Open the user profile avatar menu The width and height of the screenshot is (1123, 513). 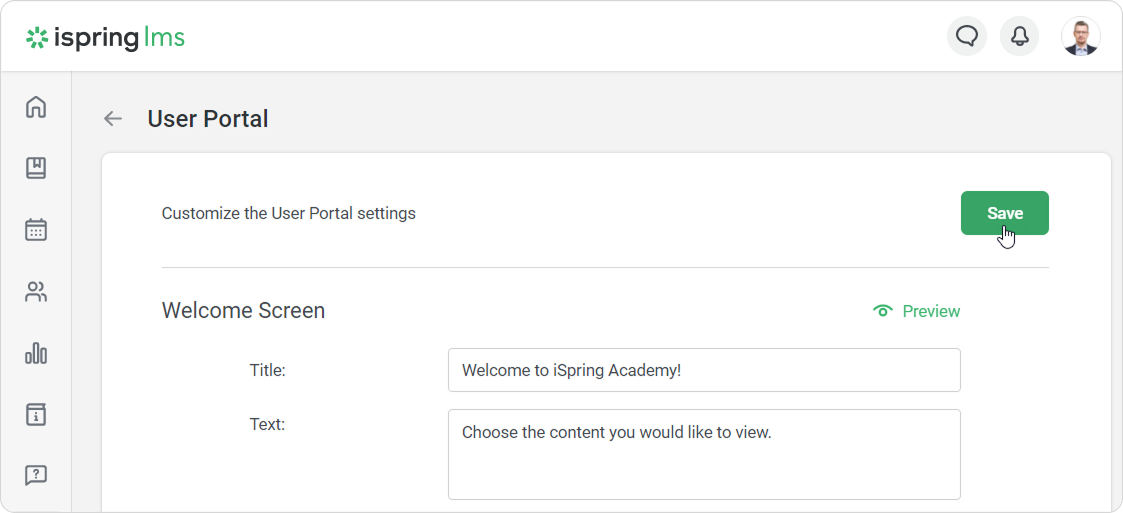tap(1080, 37)
